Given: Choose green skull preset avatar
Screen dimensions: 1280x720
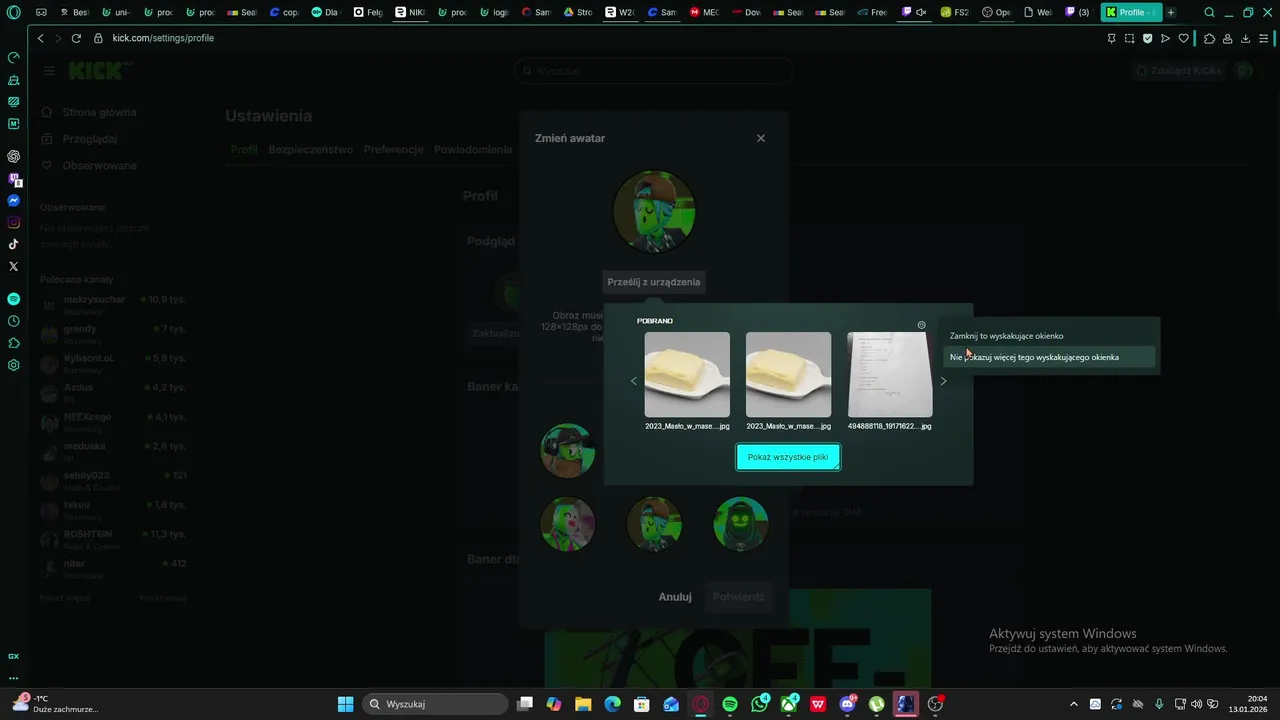Looking at the screenshot, I should 741,523.
